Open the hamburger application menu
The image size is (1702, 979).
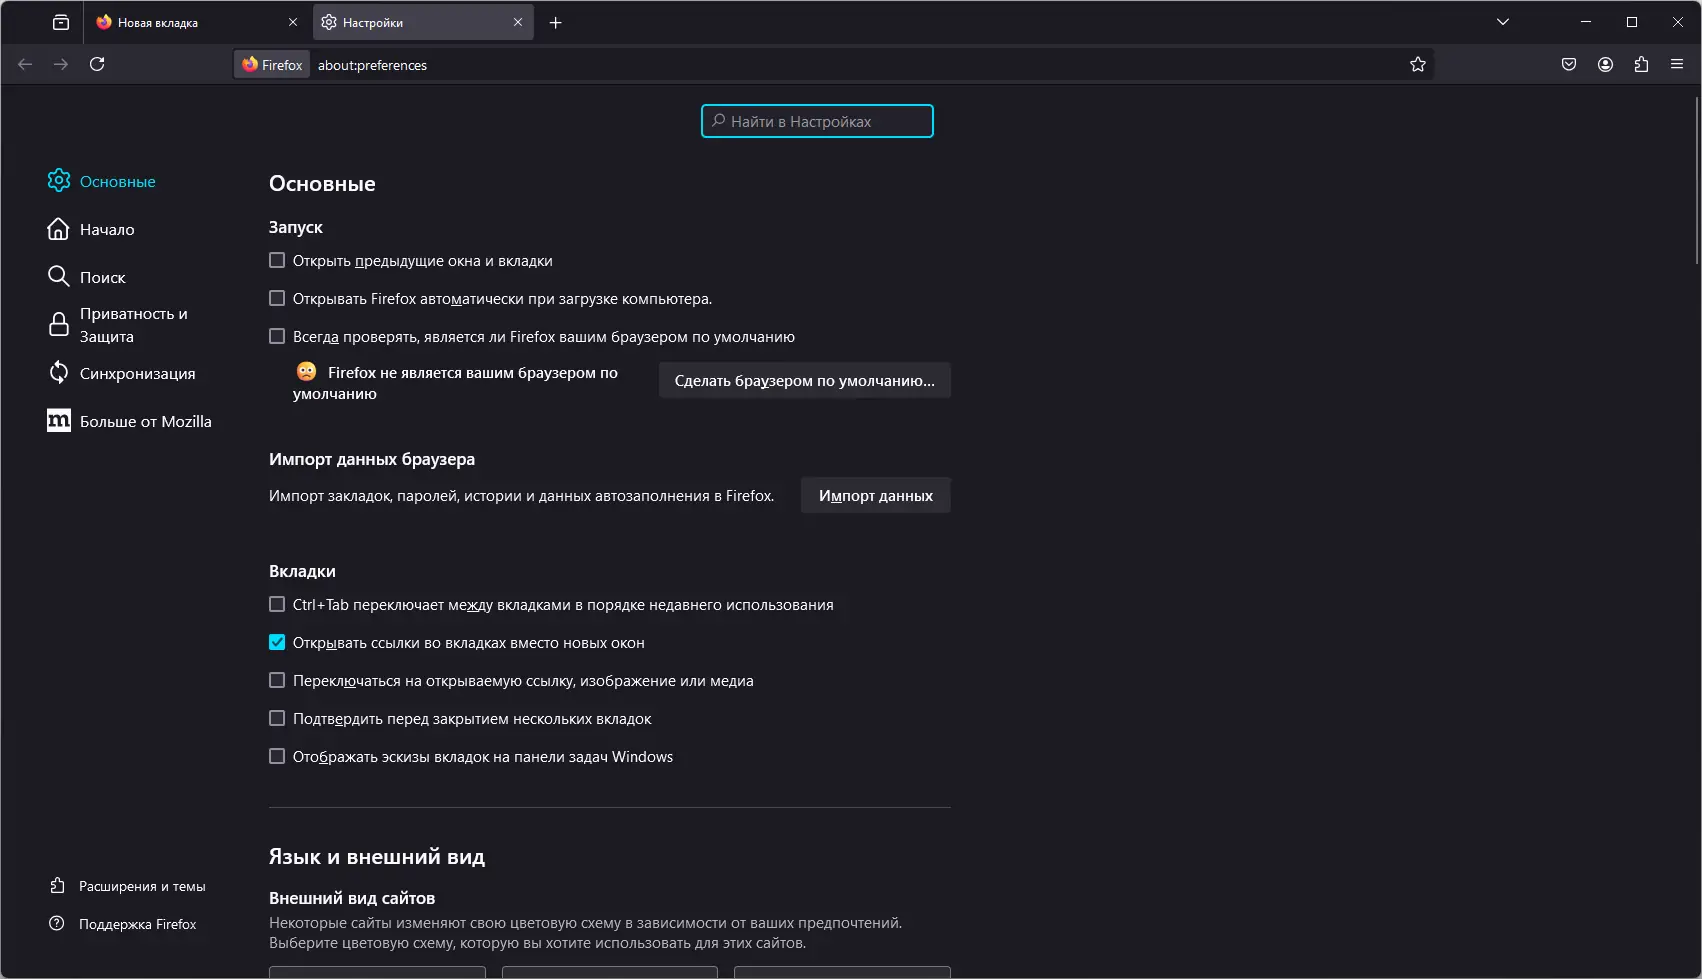pyautogui.click(x=1677, y=64)
